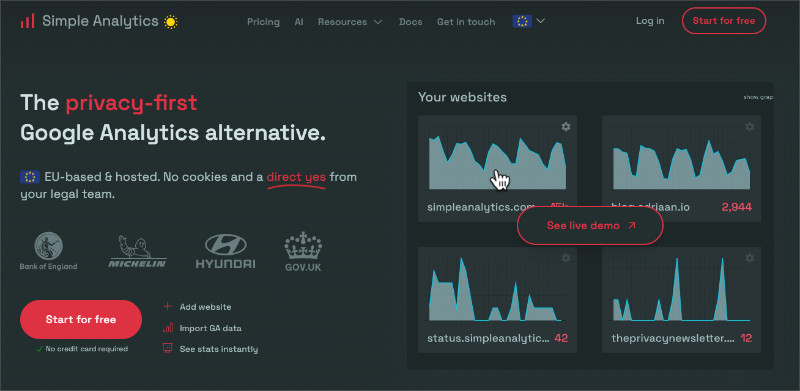Click the 12 visitor count
Viewport: 800px width, 391px height.
click(x=746, y=338)
